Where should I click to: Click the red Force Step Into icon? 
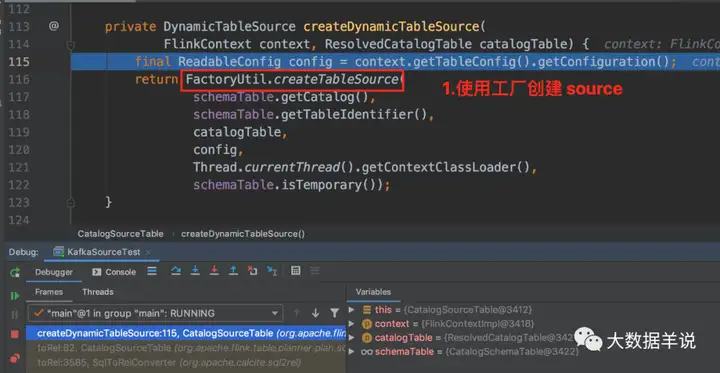(214, 271)
